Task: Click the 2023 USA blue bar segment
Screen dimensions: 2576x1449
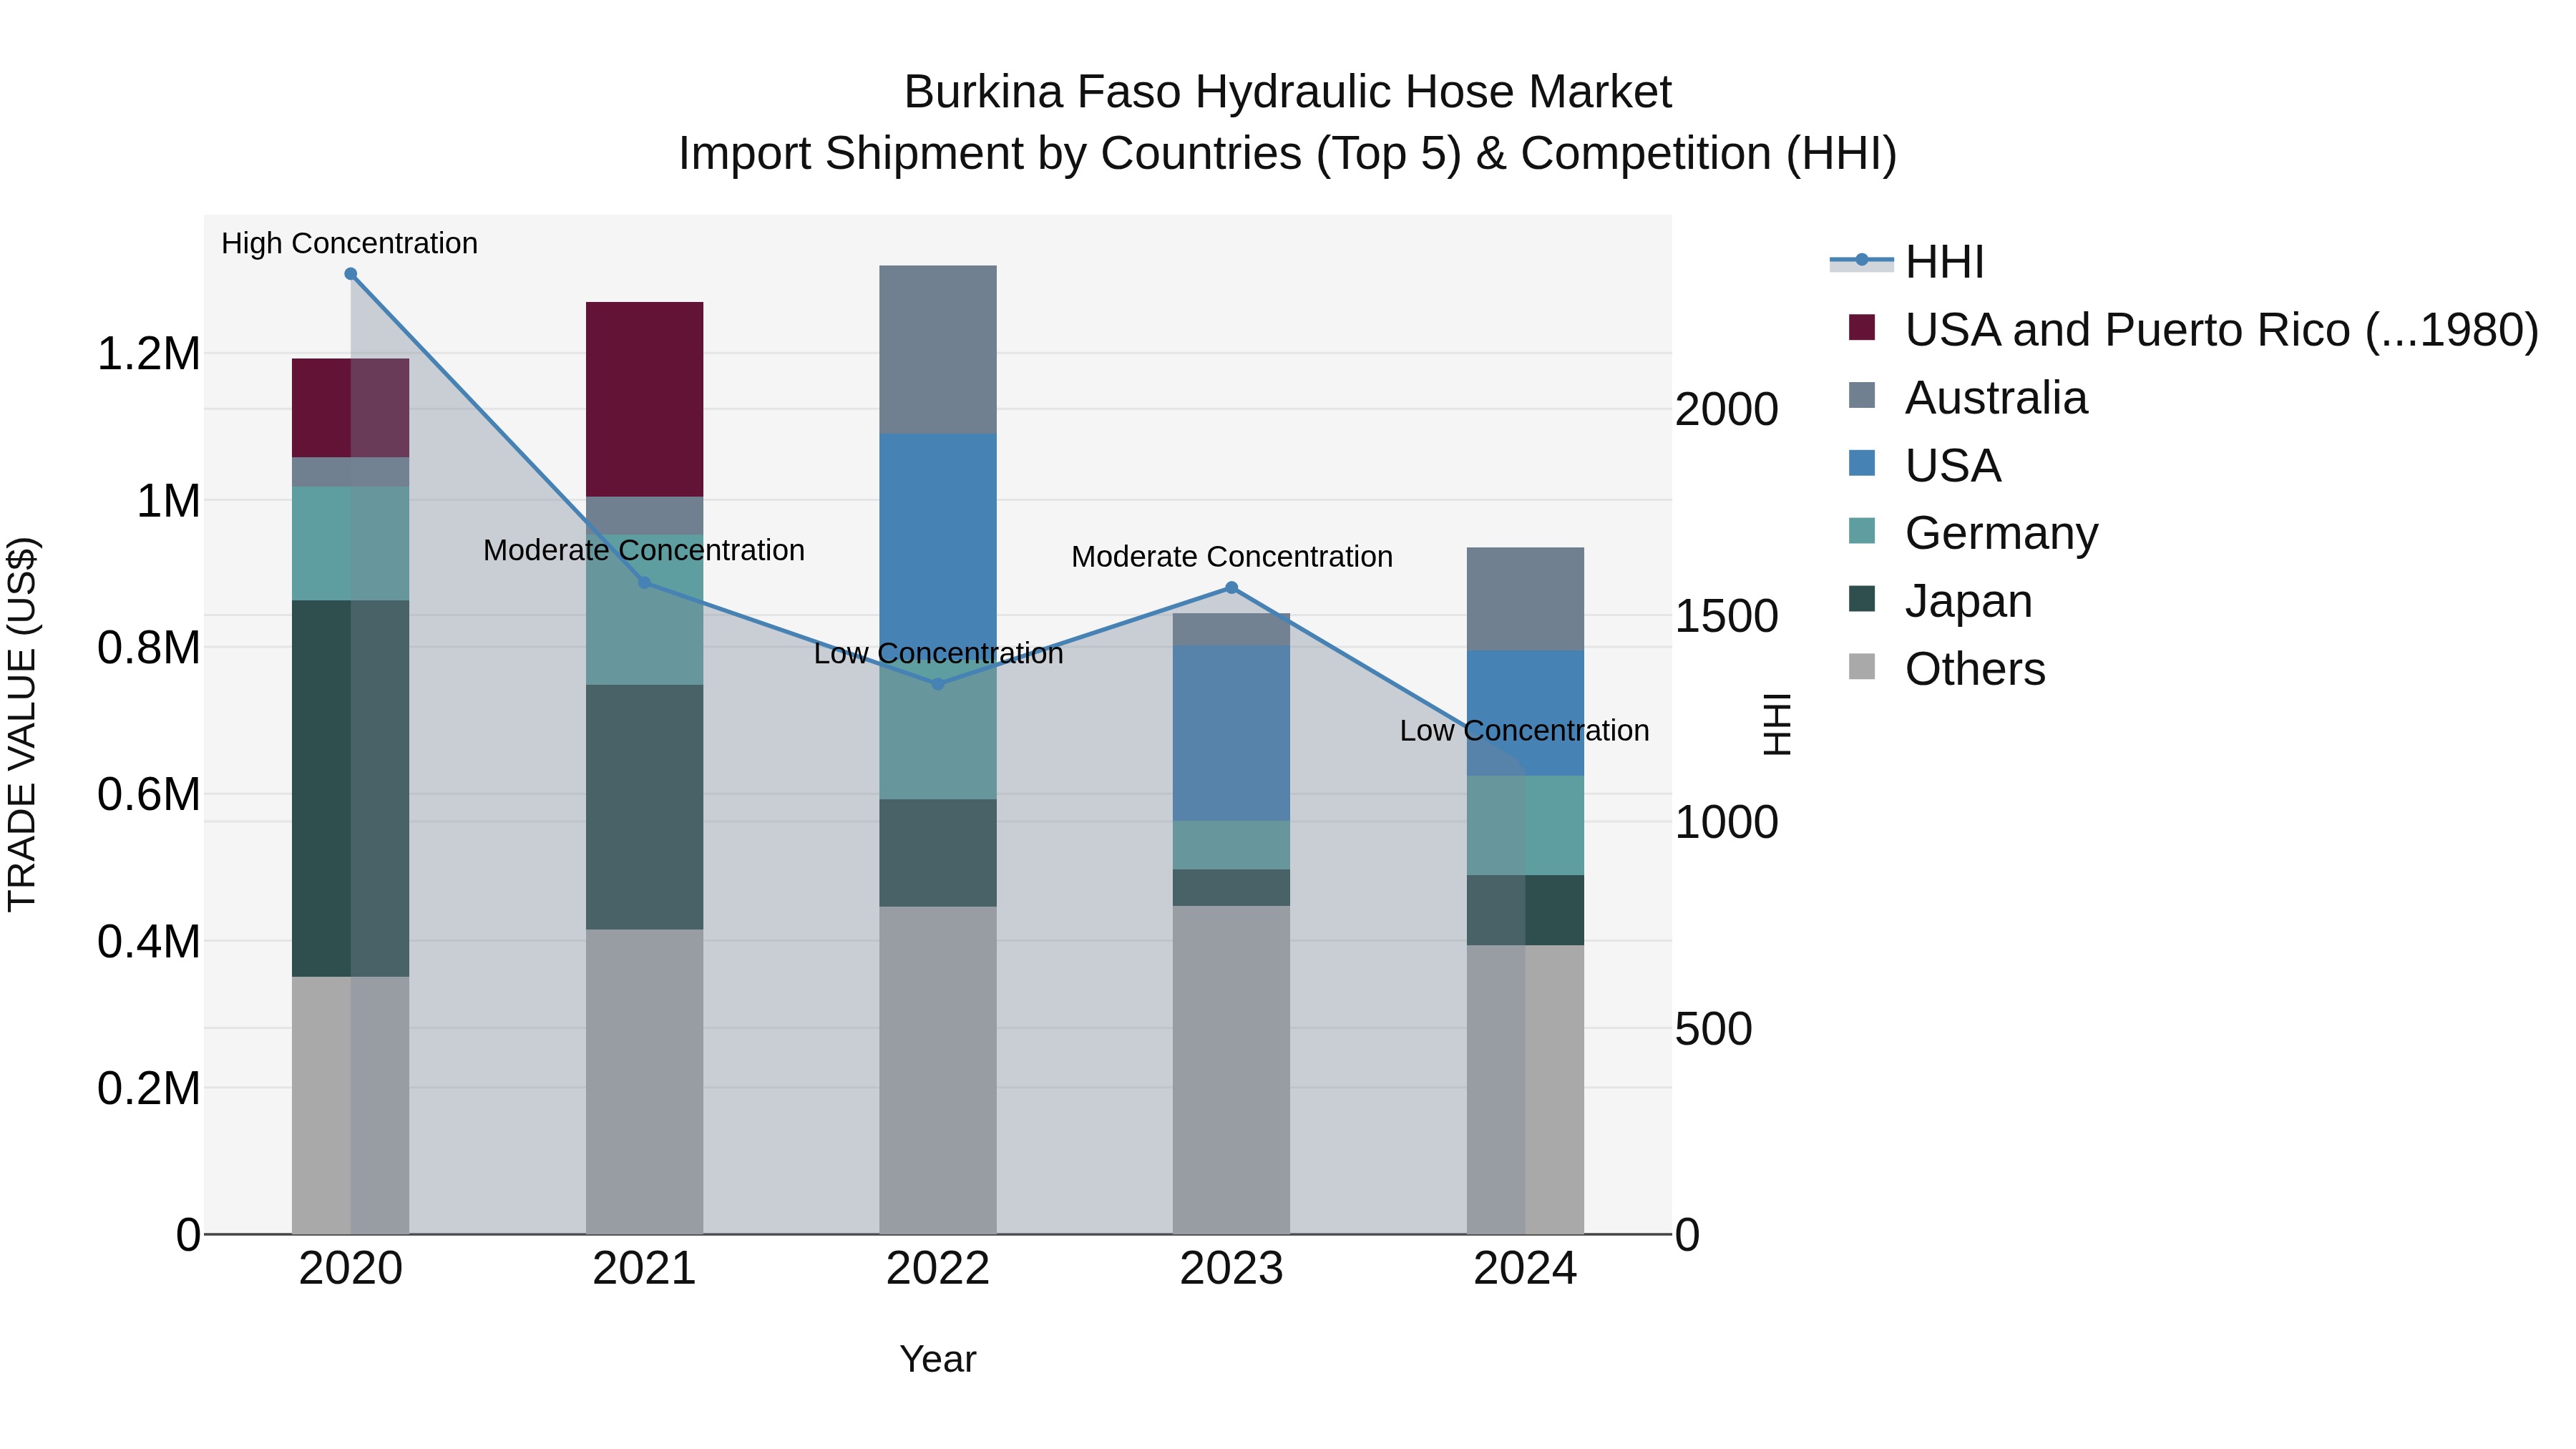Action: [1232, 733]
